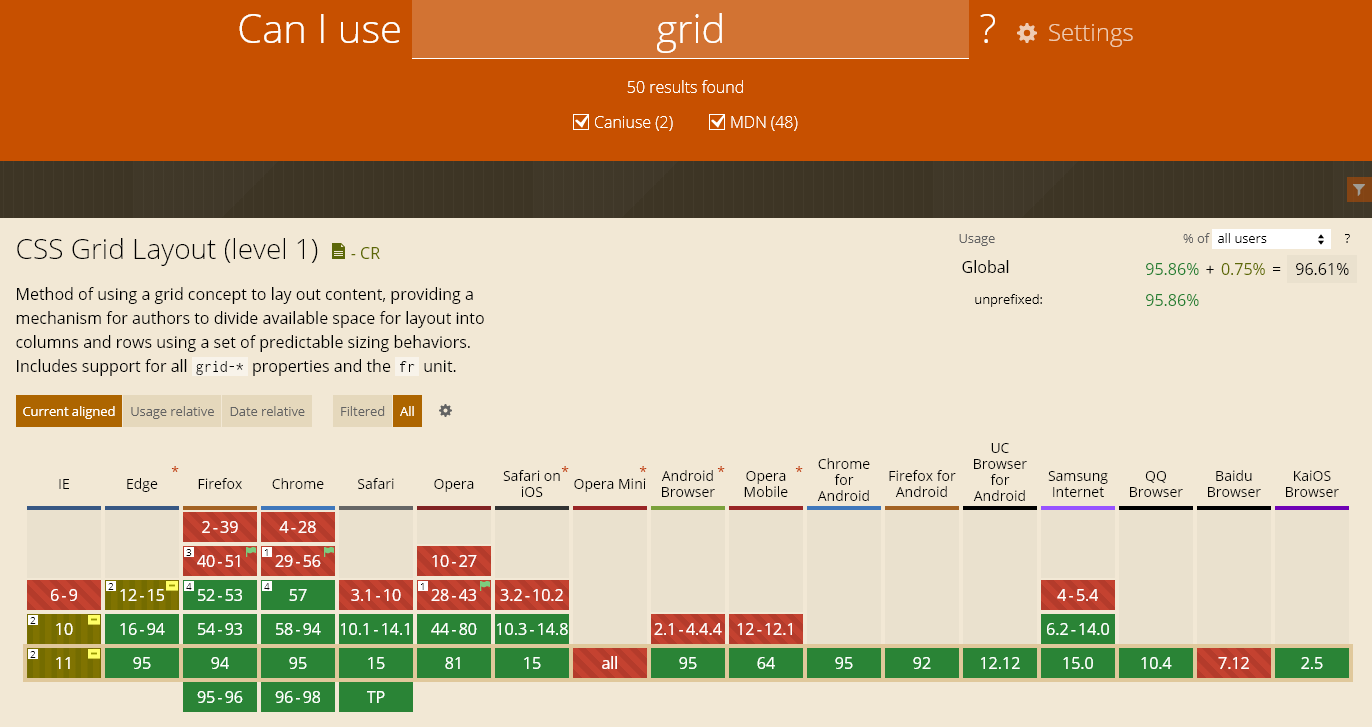Click the Opera Mobile column header
The width and height of the screenshot is (1372, 727).
tap(766, 484)
